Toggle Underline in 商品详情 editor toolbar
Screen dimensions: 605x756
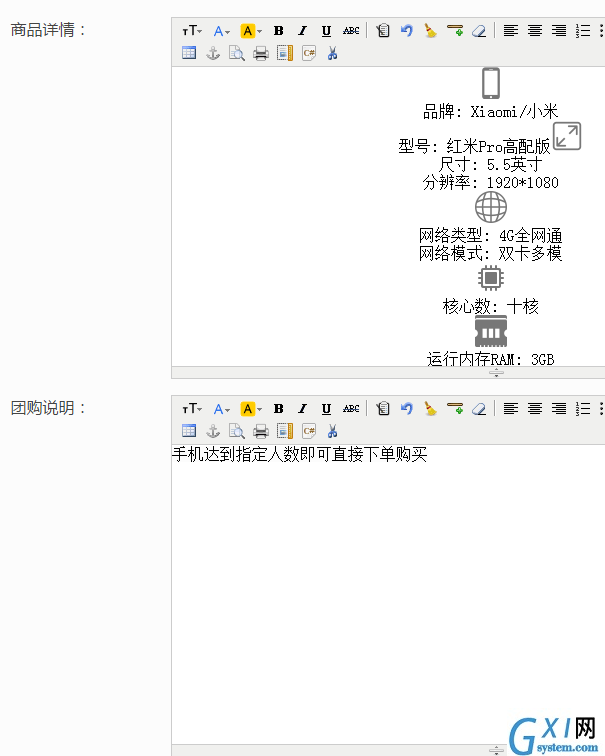[x=326, y=31]
